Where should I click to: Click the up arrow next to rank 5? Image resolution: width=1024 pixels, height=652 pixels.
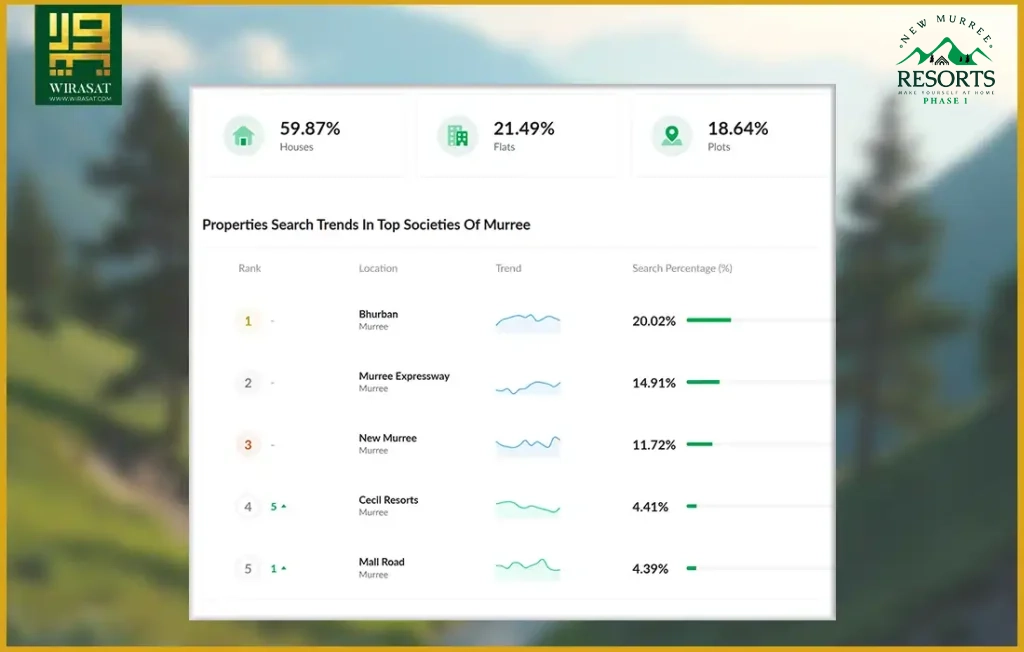(283, 568)
